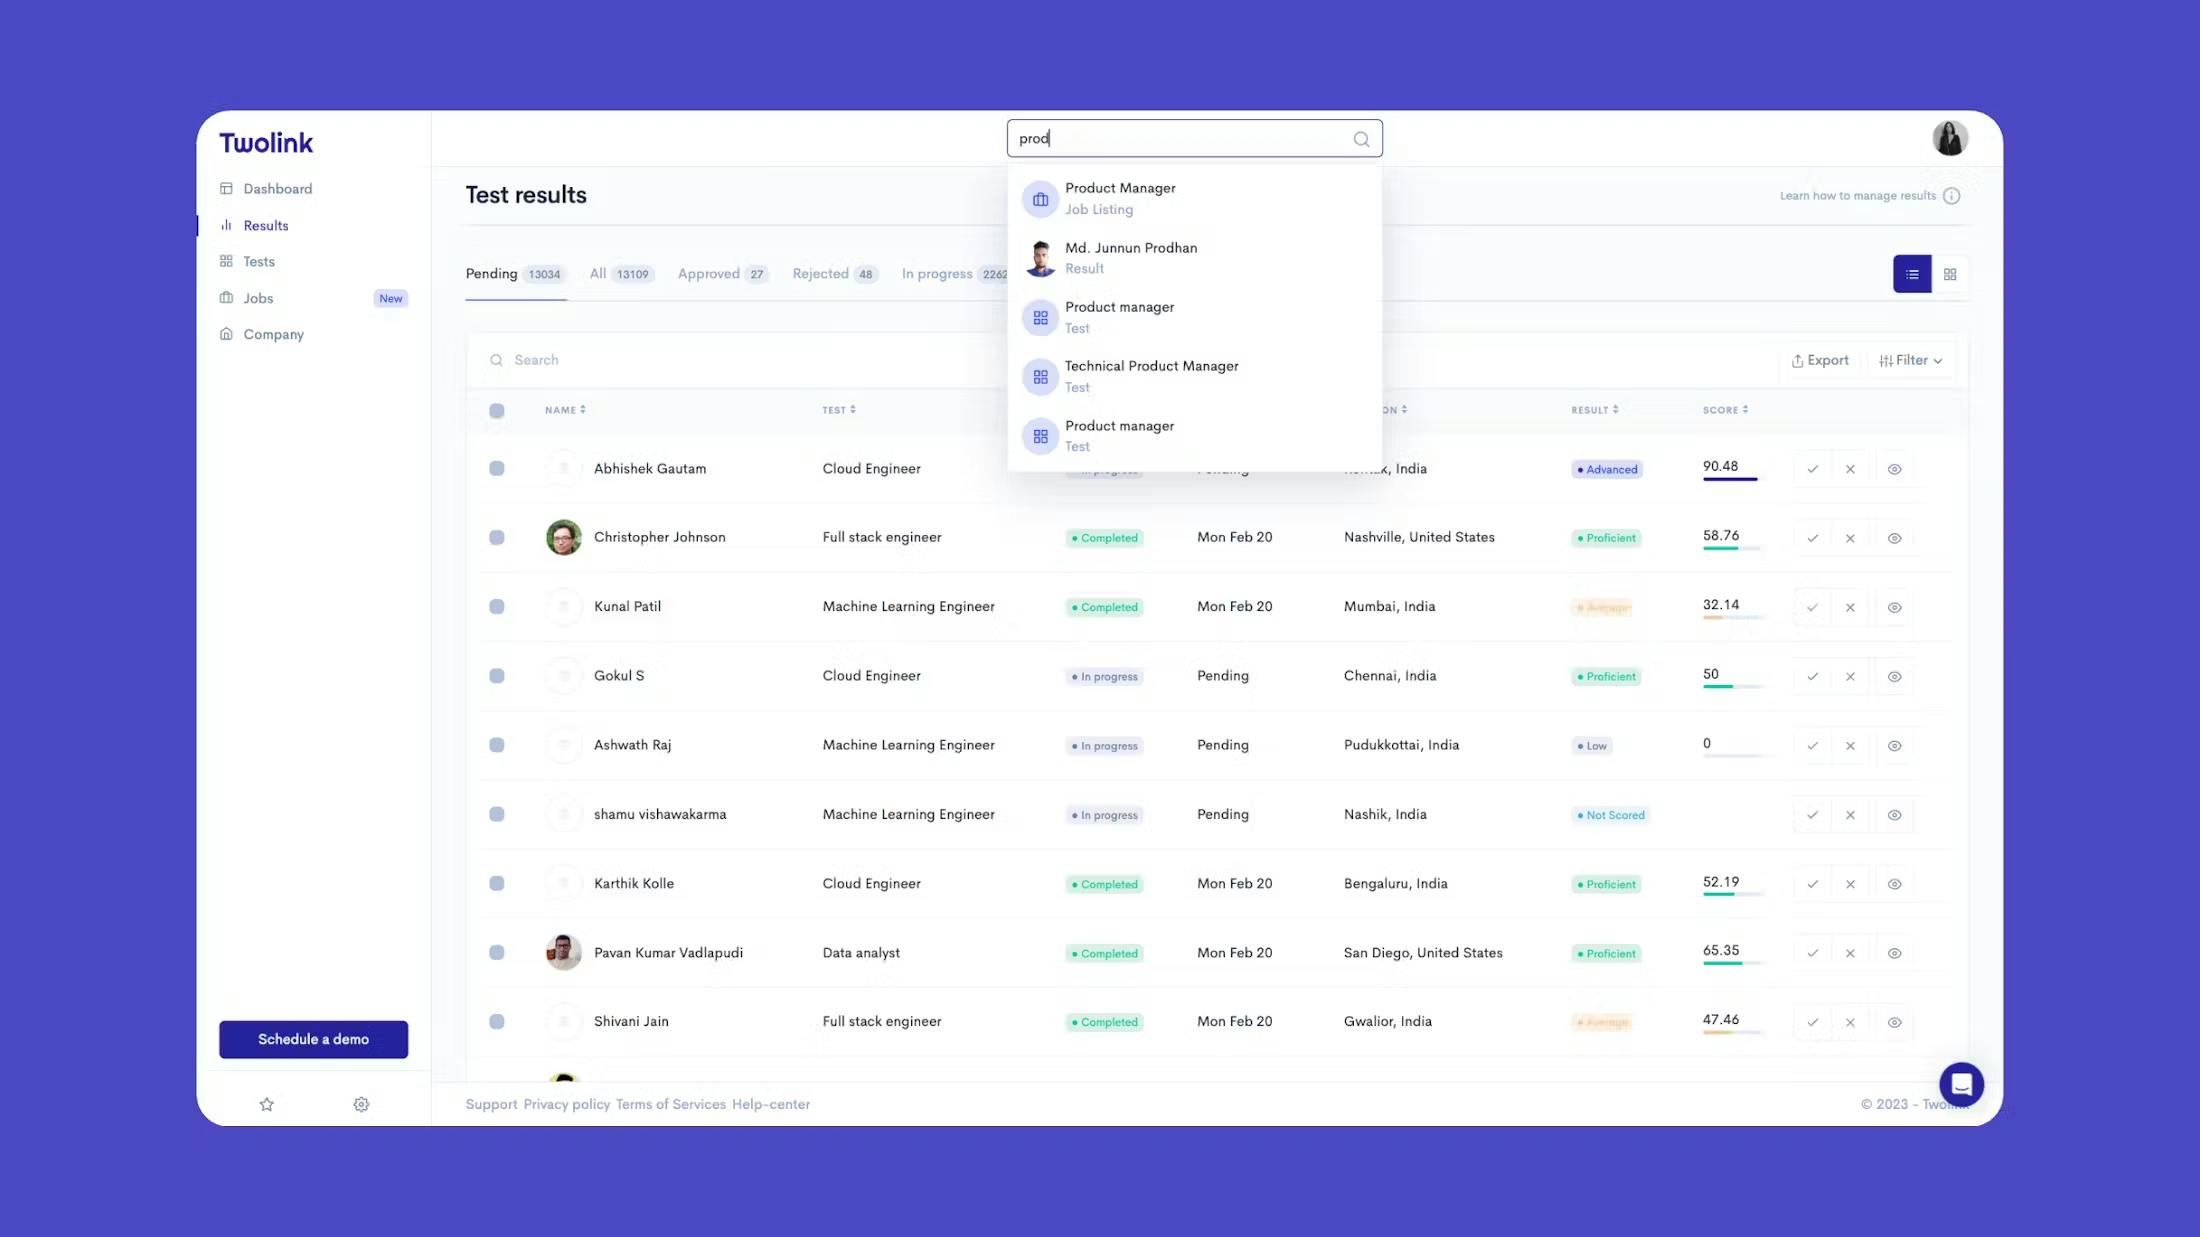The image size is (2200, 1237).
Task: Sort the table by the Name column
Action: [x=565, y=410]
